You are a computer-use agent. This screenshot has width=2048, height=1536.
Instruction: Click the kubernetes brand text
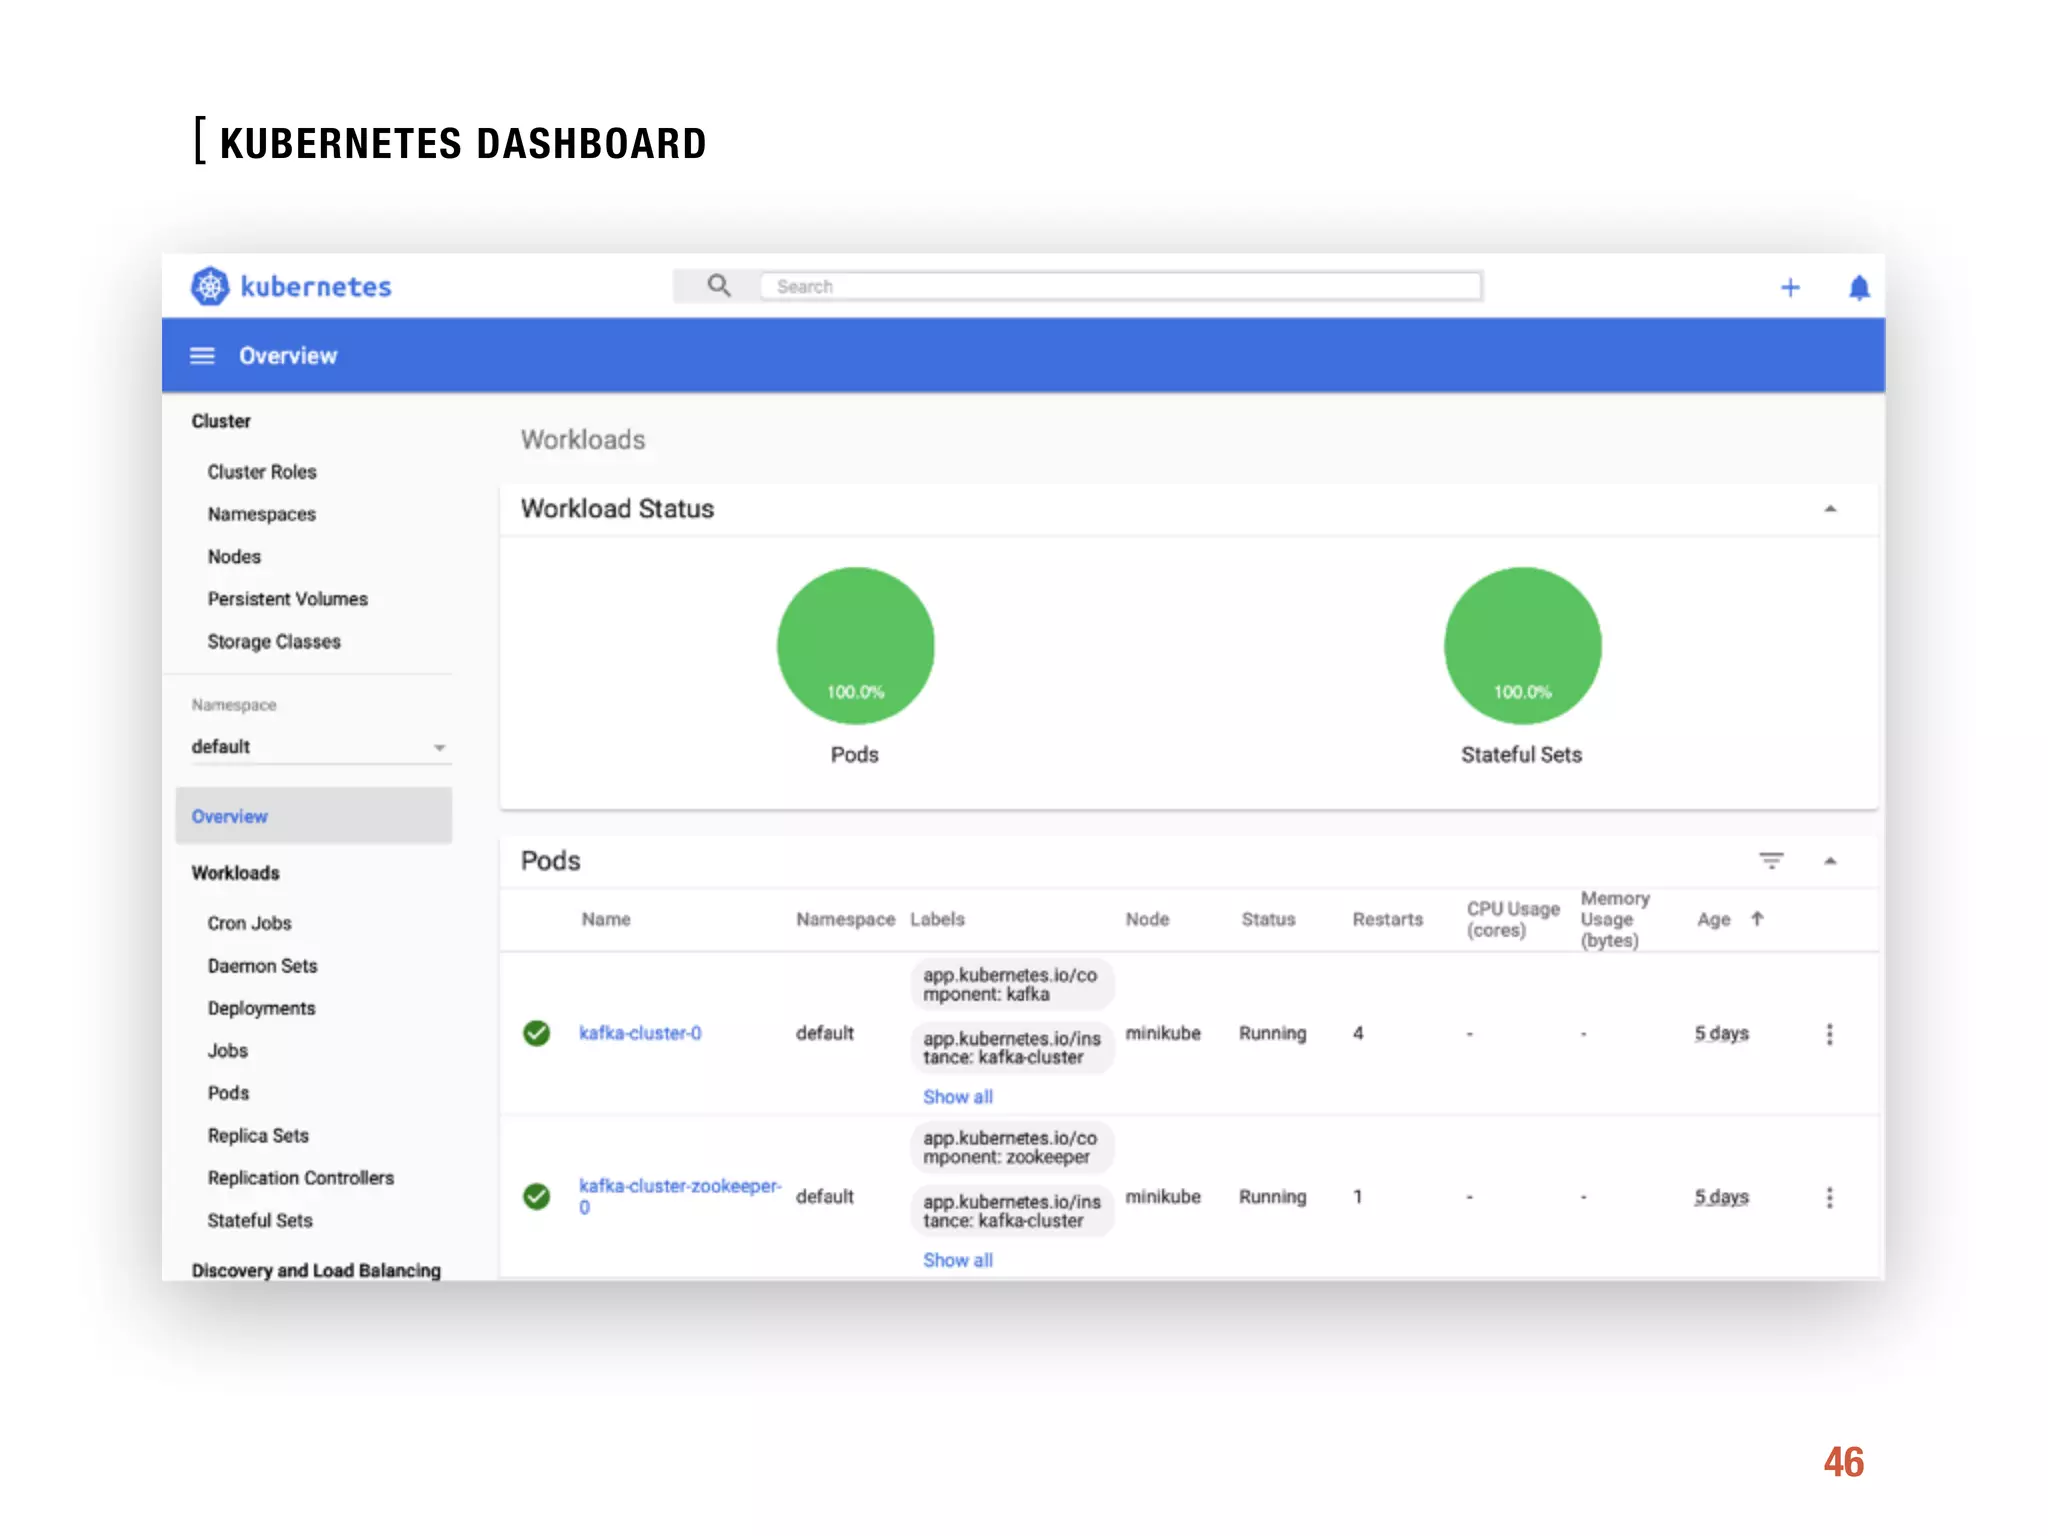316,287
